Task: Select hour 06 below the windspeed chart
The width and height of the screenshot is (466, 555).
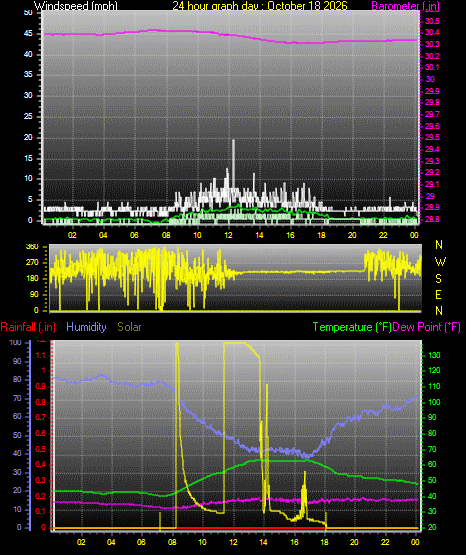Action: click(134, 235)
